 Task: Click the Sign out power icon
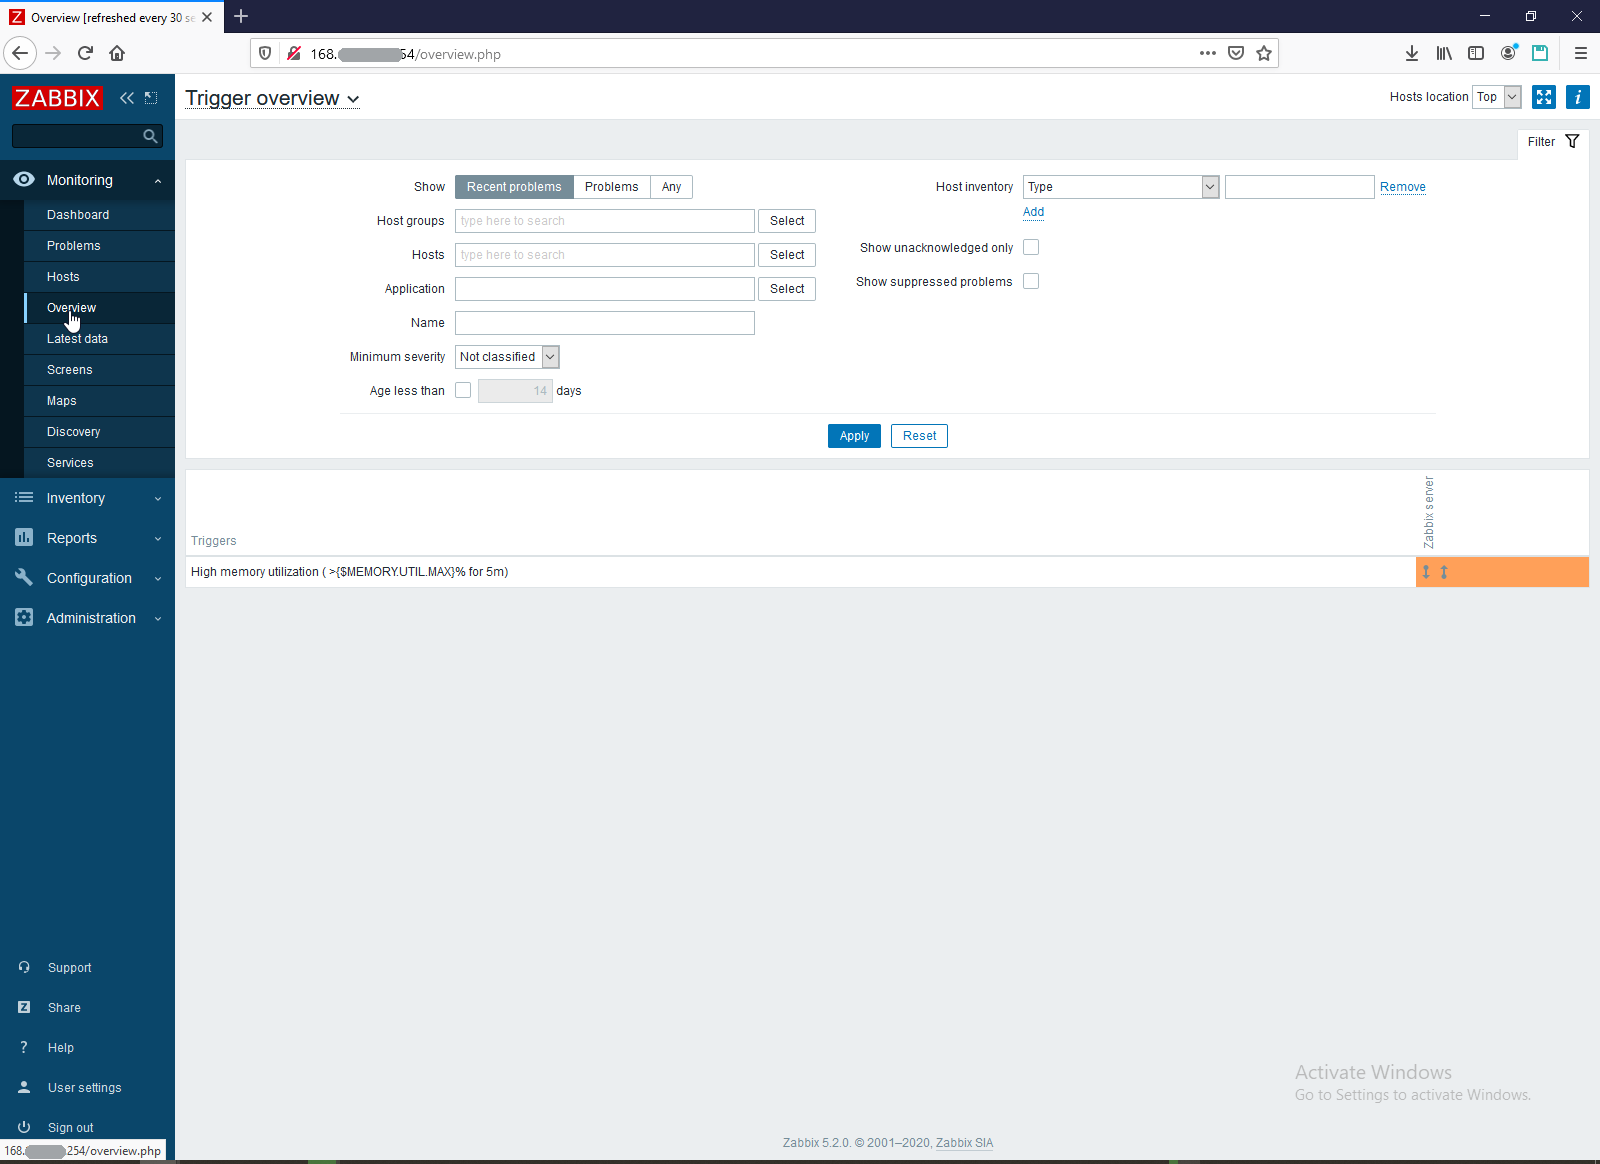(x=24, y=1128)
